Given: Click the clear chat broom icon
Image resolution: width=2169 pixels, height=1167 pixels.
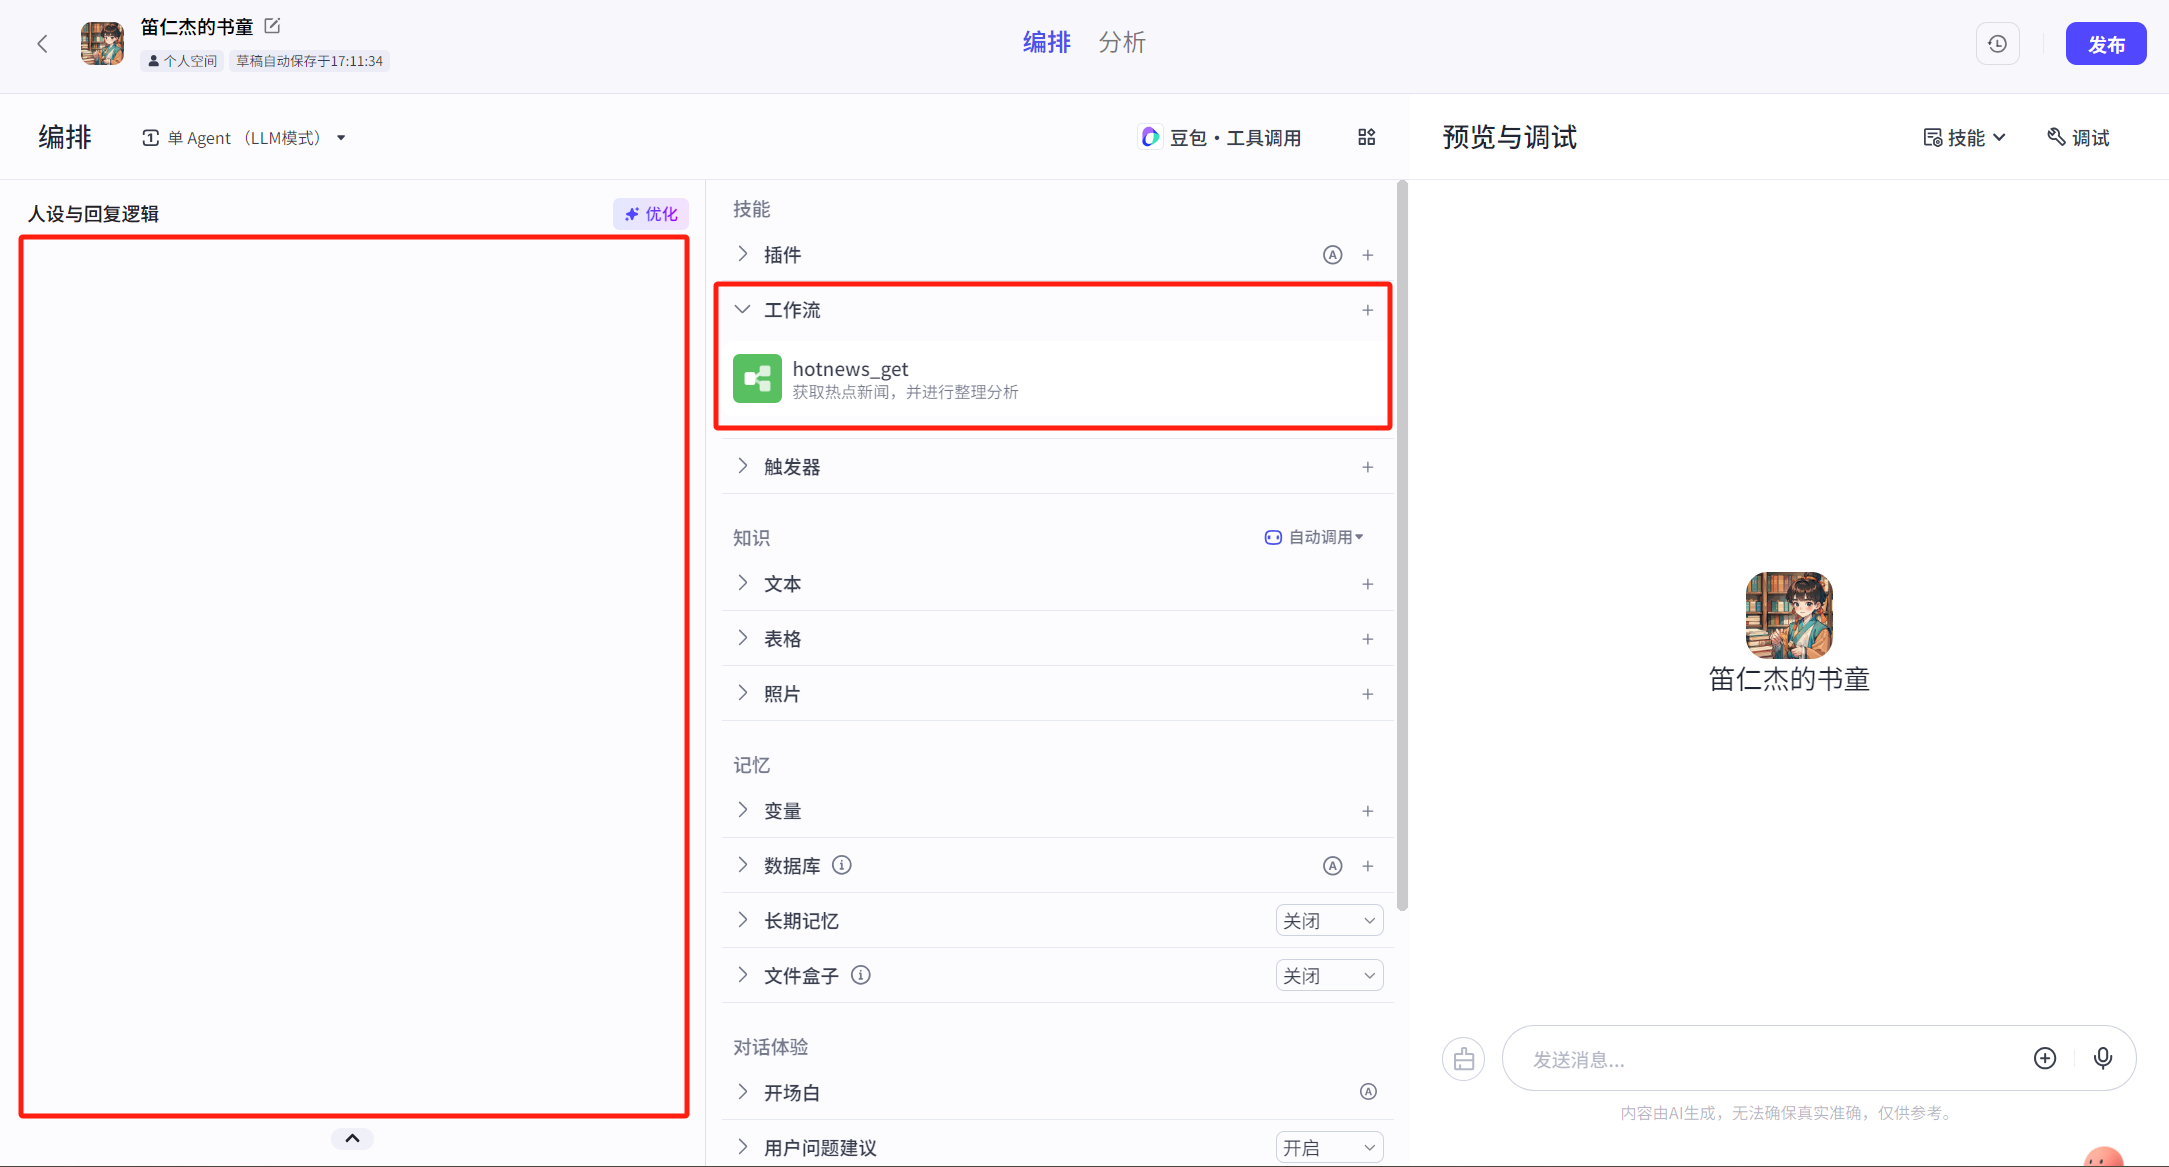Looking at the screenshot, I should pyautogui.click(x=1463, y=1059).
